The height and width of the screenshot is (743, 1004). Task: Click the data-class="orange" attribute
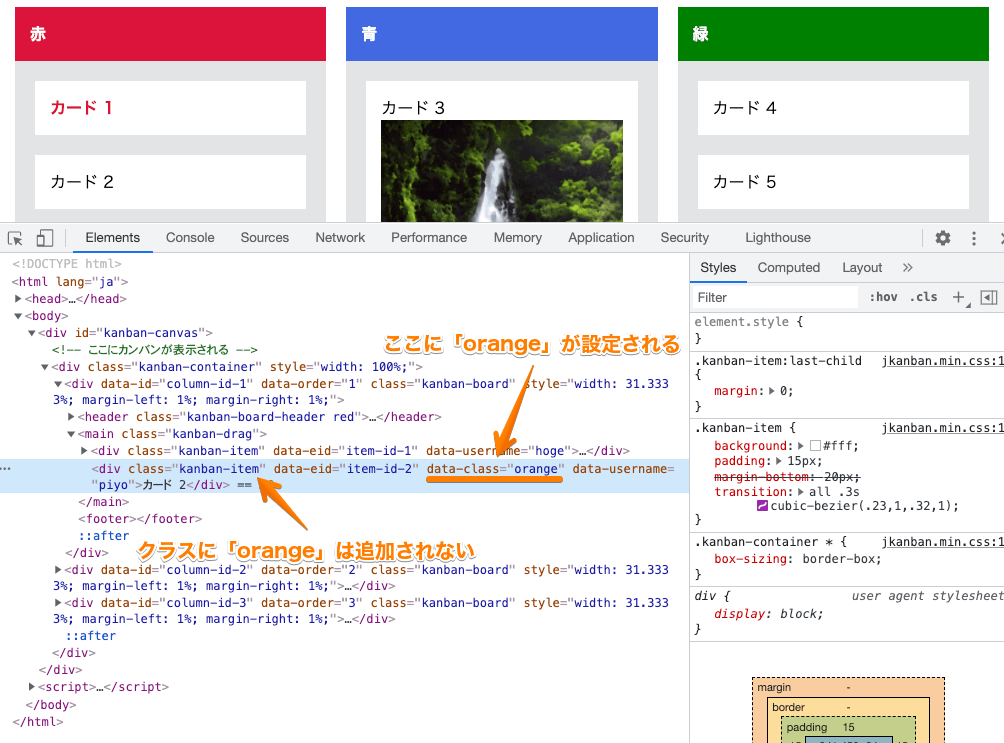[496, 469]
